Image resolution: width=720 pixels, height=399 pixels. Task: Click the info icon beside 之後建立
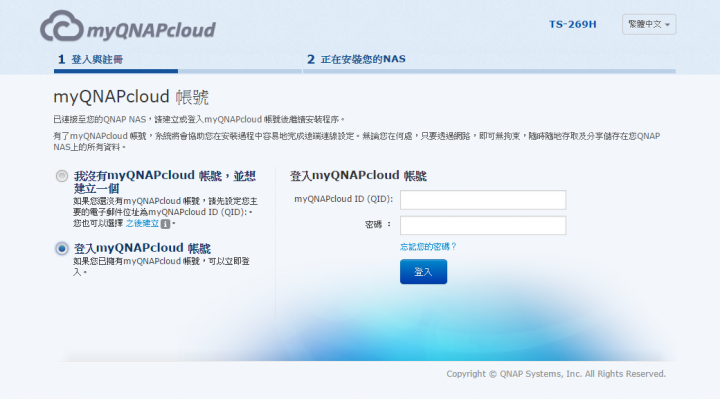pyautogui.click(x=165, y=224)
